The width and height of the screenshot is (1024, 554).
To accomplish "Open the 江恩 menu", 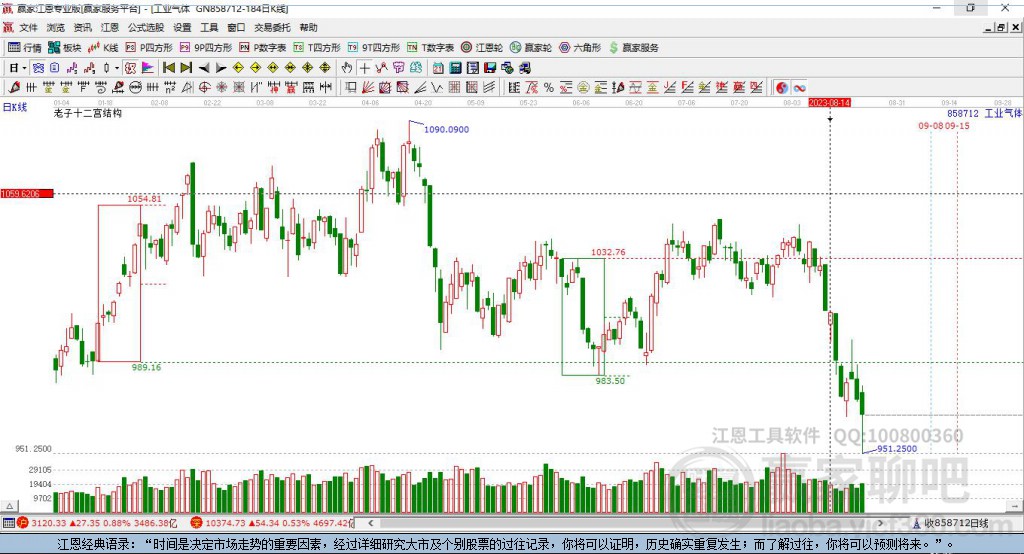I will tap(110, 27).
